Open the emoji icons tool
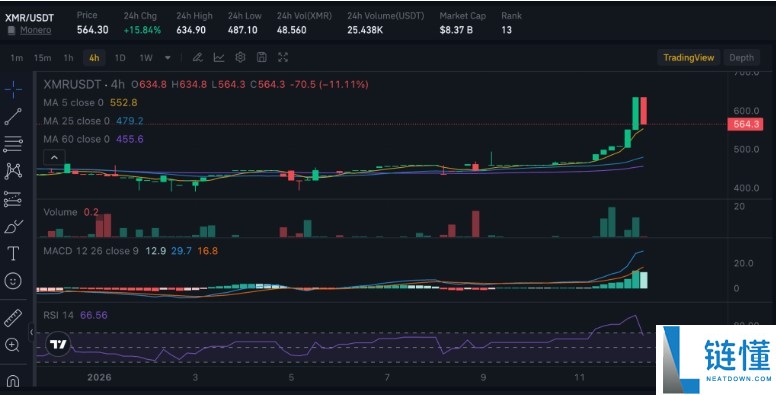Screen dimensions: 776x395 (x=13, y=281)
